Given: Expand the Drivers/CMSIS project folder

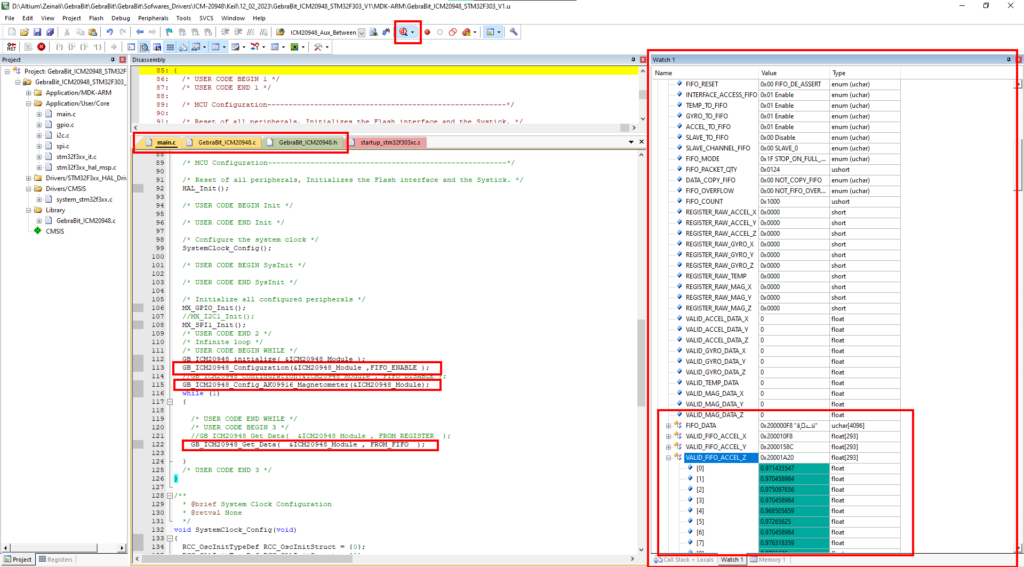Looking at the screenshot, I should pyautogui.click(x=29, y=189).
